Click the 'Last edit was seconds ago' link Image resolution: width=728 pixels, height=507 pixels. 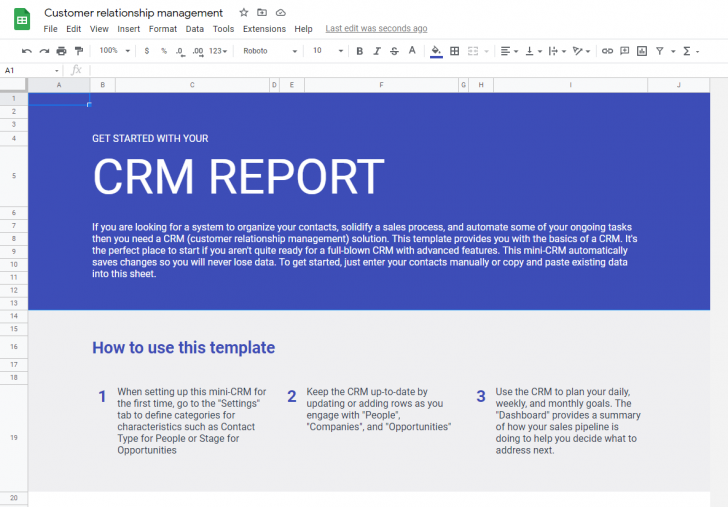[376, 29]
